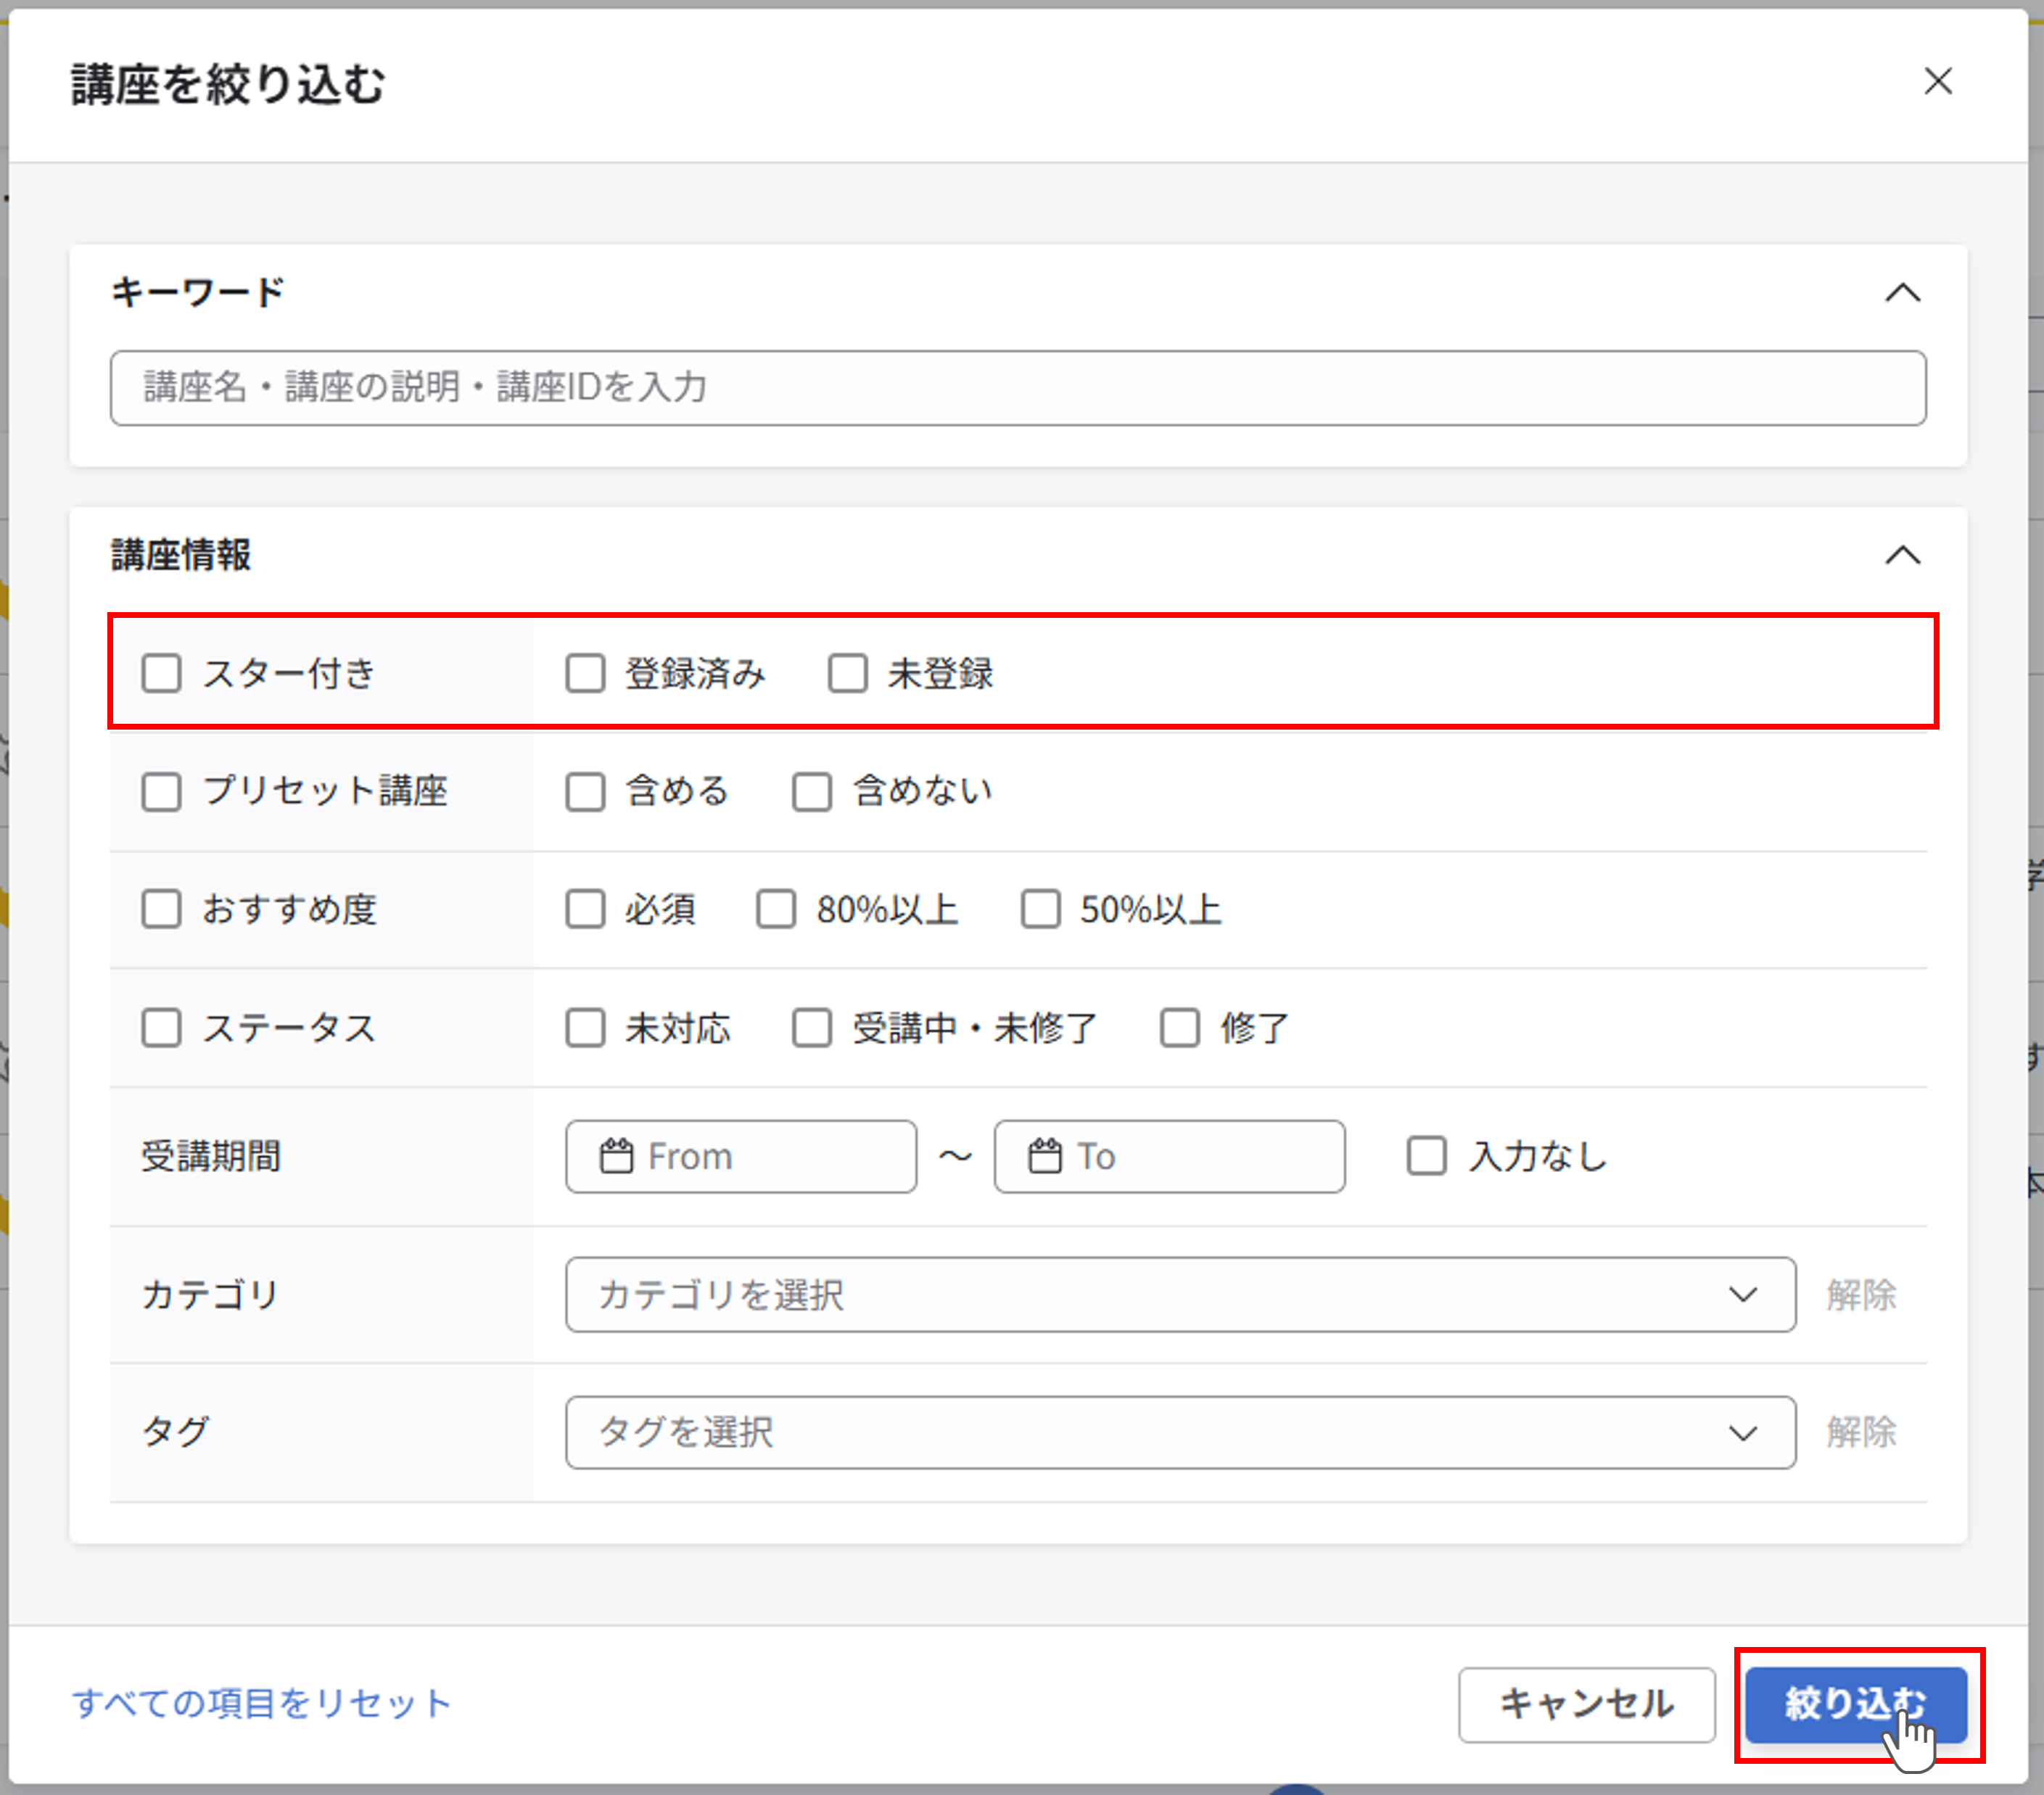Click the カテゴリ row label
The width and height of the screenshot is (2044, 1795).
(210, 1295)
